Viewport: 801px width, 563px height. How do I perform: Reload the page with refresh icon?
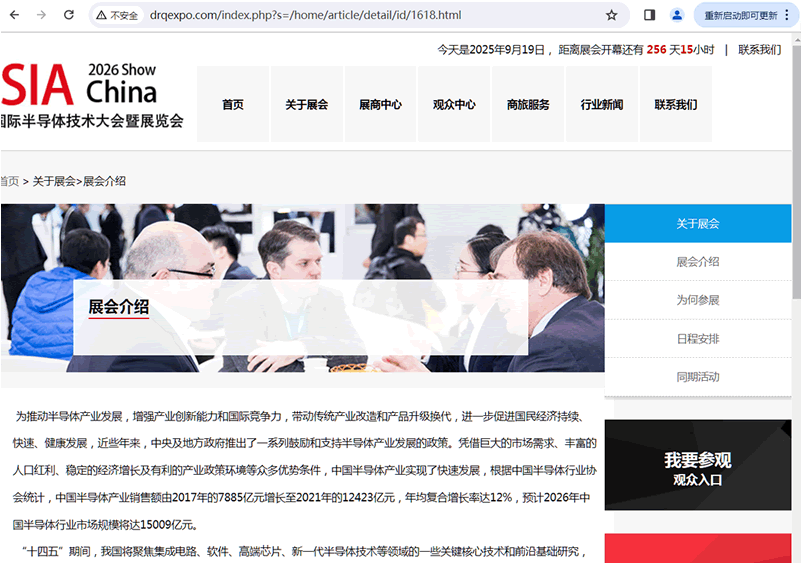point(69,15)
